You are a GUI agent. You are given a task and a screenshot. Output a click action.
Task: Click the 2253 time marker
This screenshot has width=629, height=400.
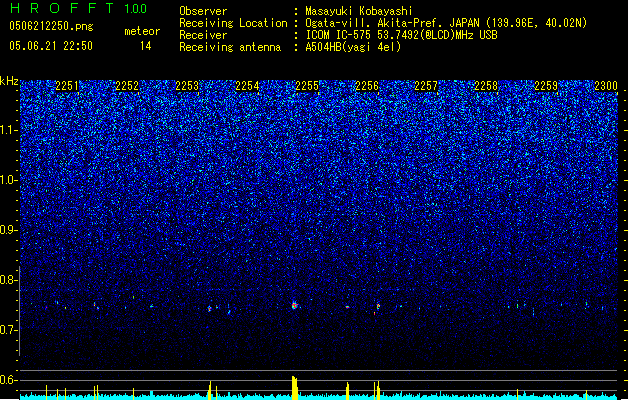187,86
